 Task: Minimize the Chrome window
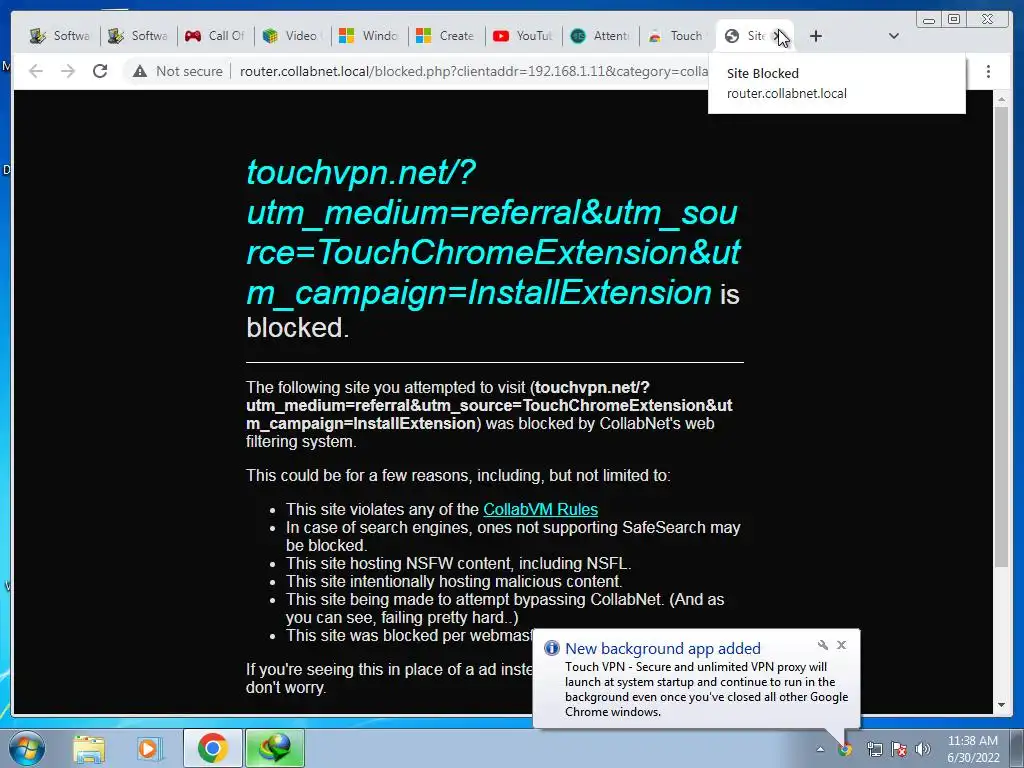929,20
